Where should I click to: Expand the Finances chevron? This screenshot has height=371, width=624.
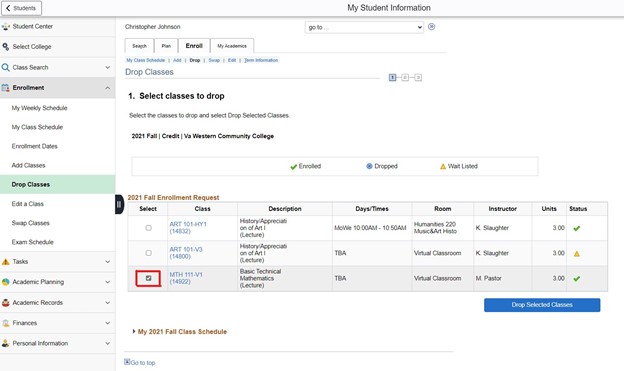pos(107,323)
